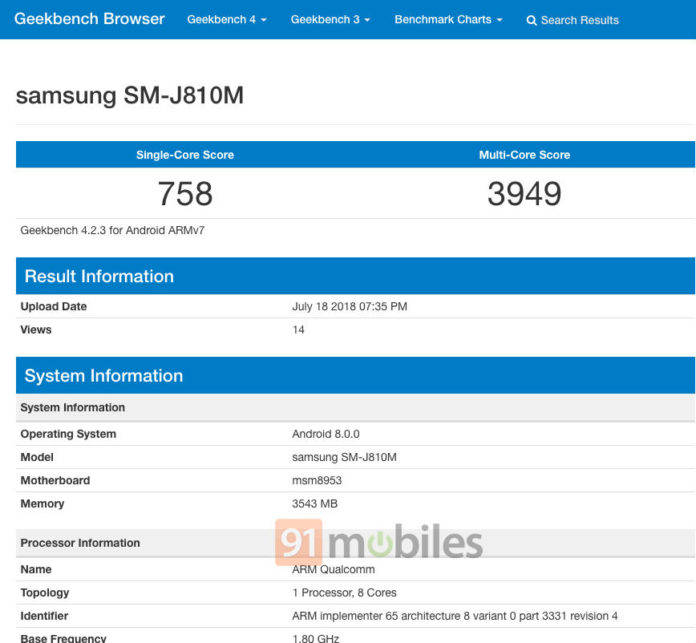The image size is (696, 643).
Task: Select the msm8953 motherboard value
Action: coord(317,481)
